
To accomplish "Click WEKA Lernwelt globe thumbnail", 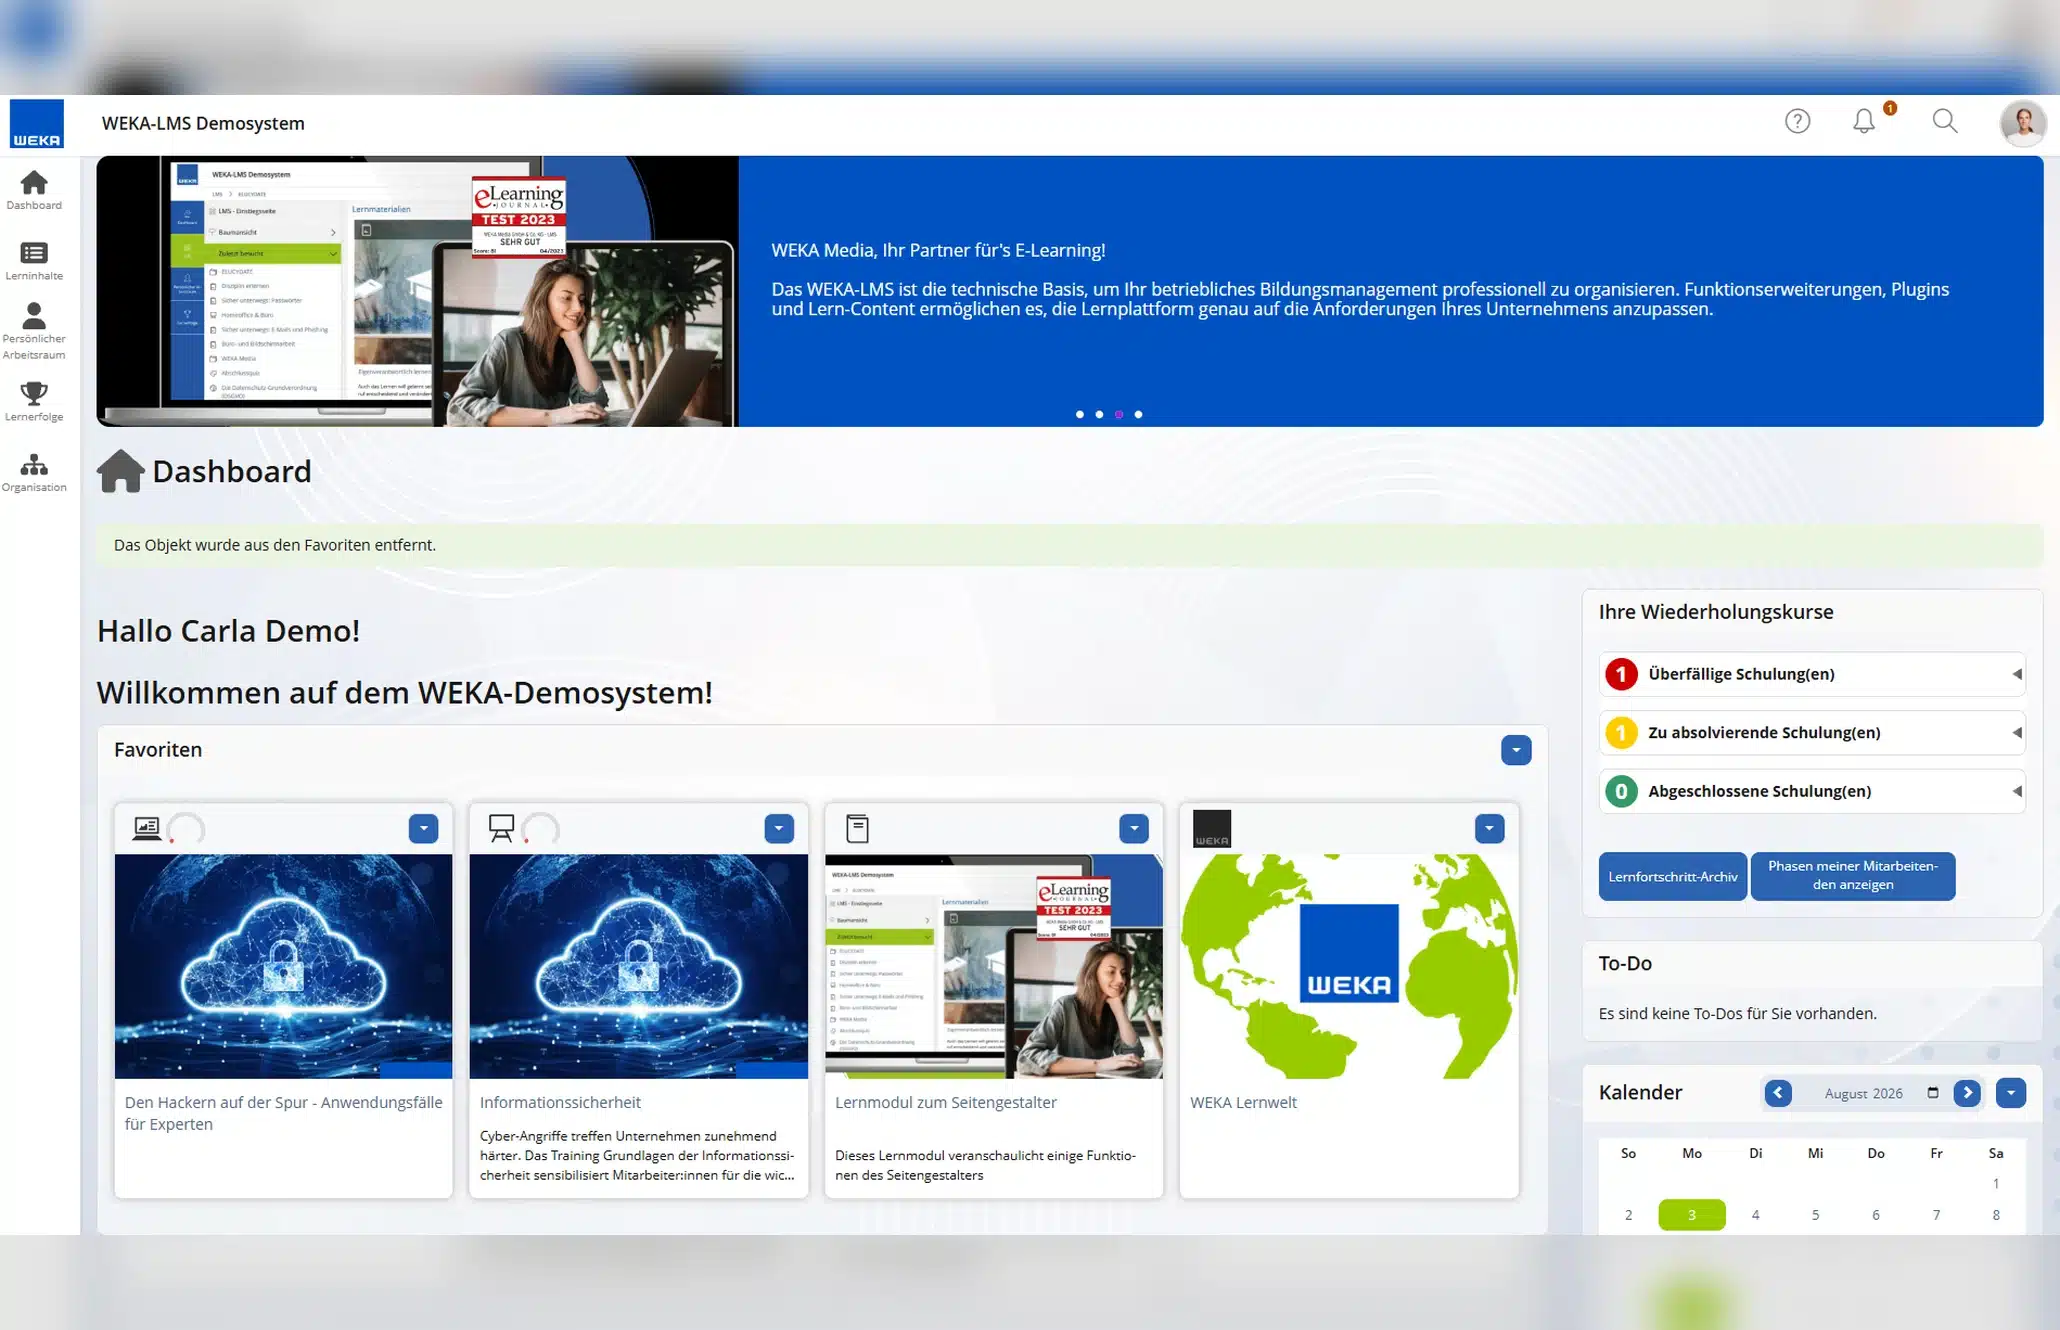I will 1349,966.
